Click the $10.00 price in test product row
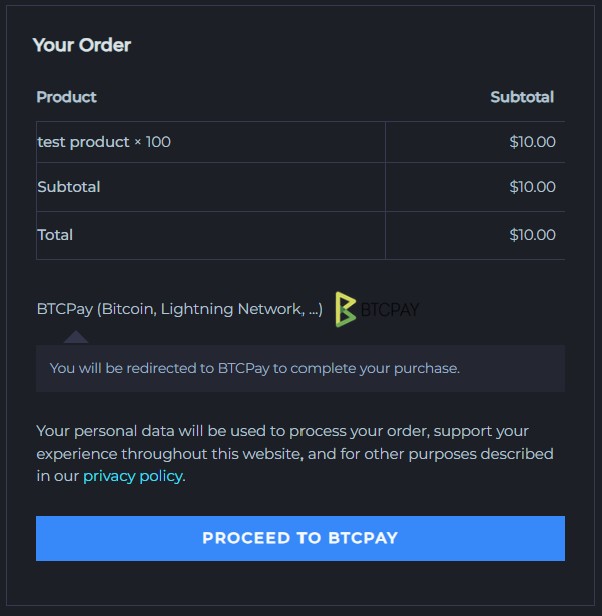 [x=532, y=142]
